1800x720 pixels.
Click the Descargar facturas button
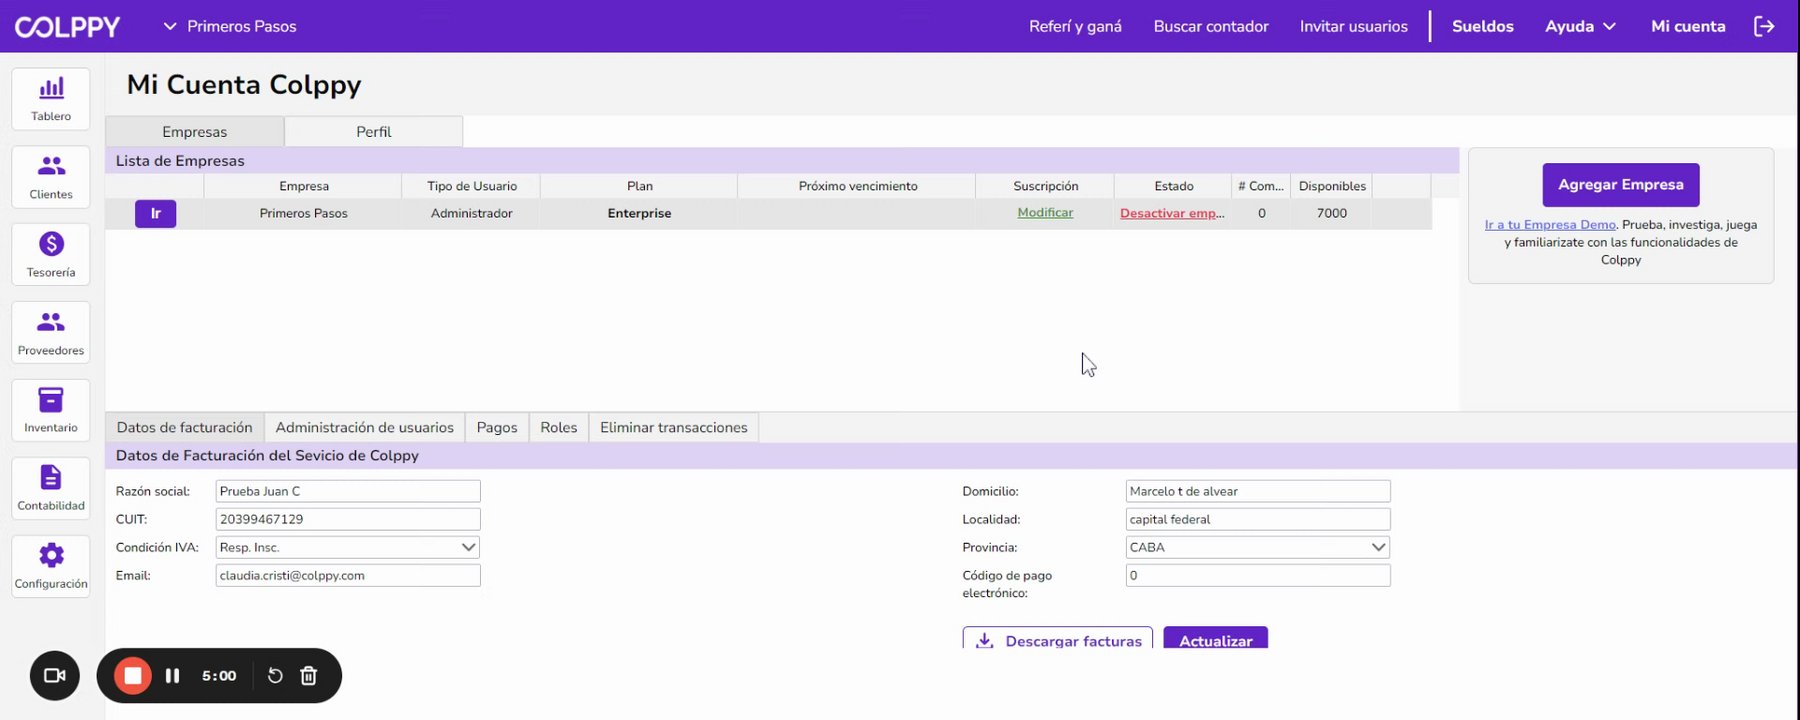pos(1058,638)
